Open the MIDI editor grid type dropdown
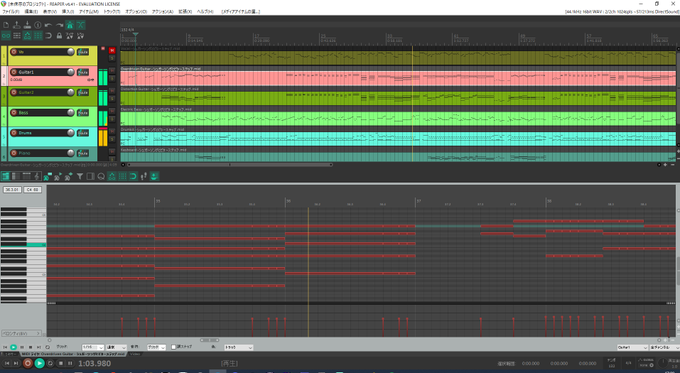The height and width of the screenshot is (373, 680). pos(116,347)
